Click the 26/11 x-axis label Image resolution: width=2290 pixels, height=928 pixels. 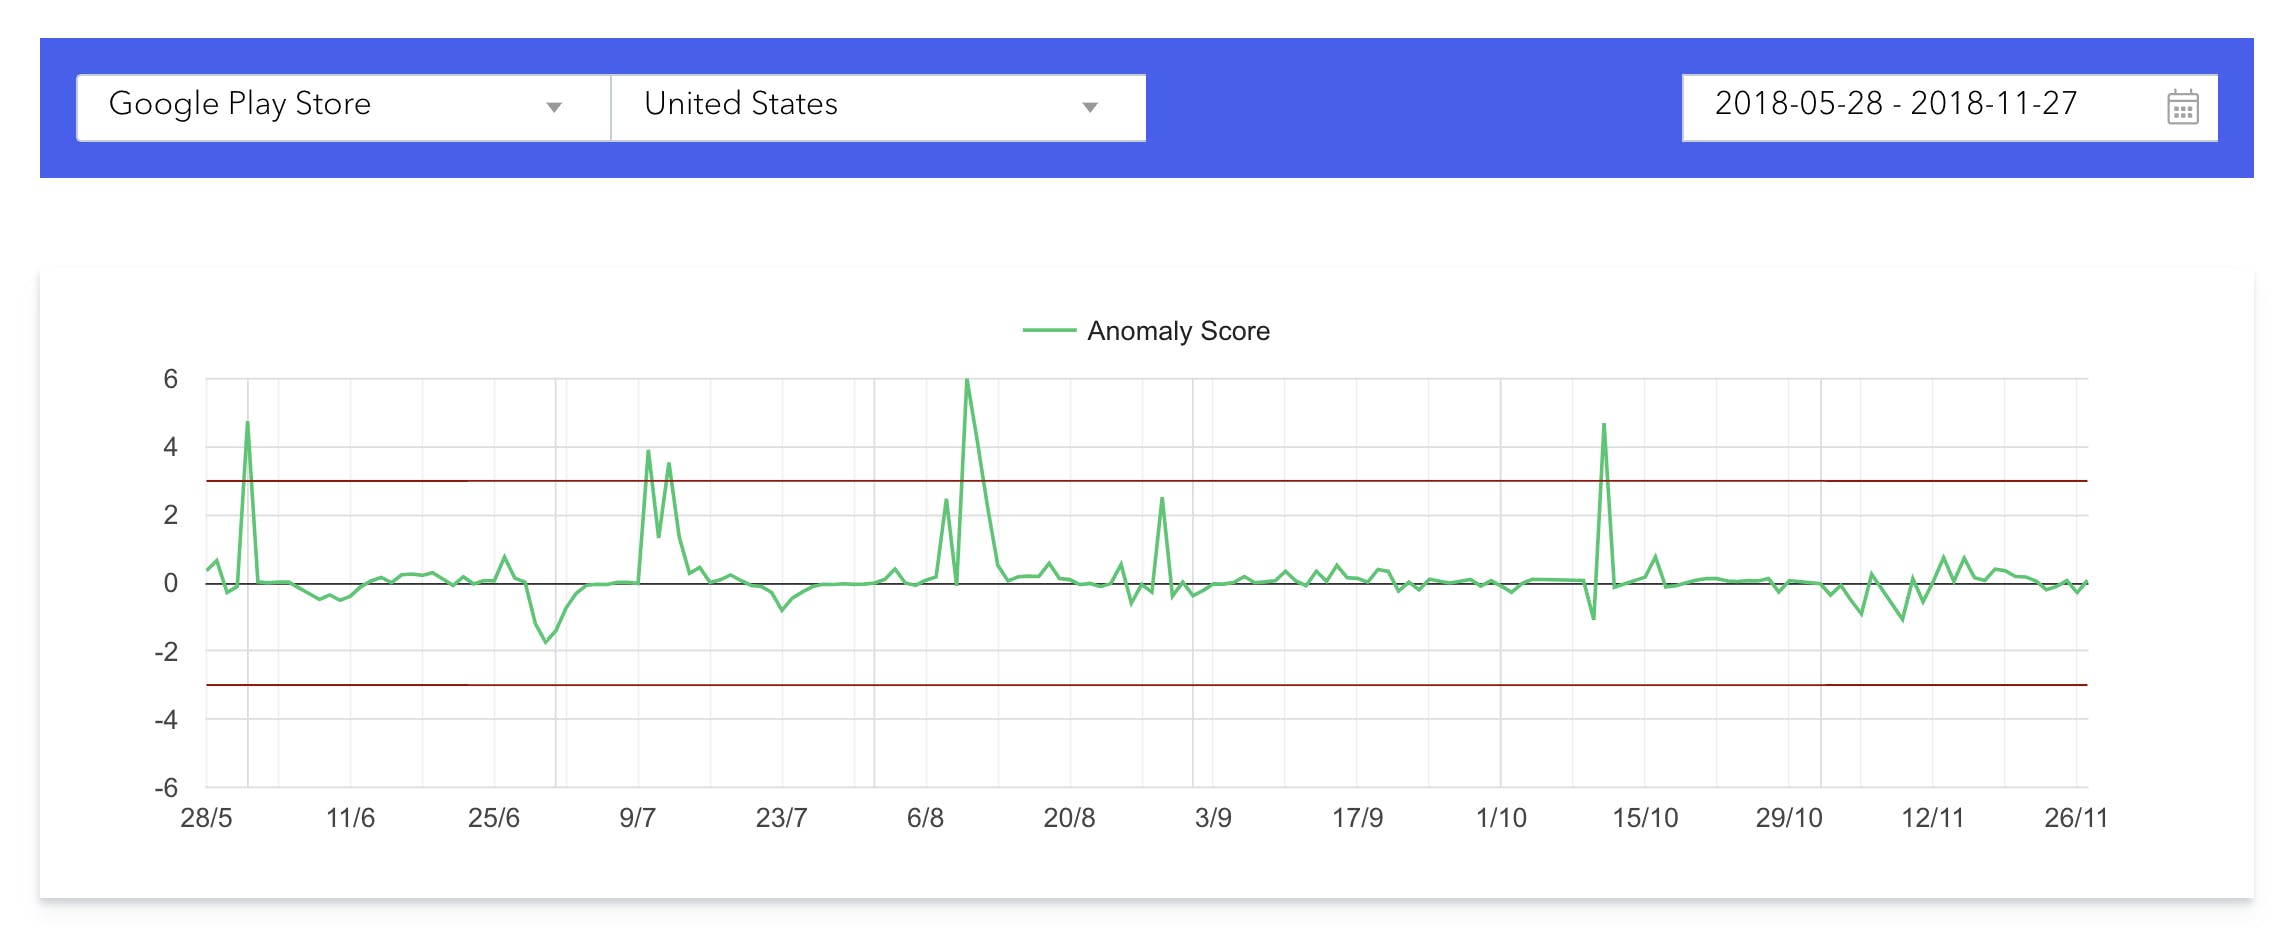tap(2076, 818)
